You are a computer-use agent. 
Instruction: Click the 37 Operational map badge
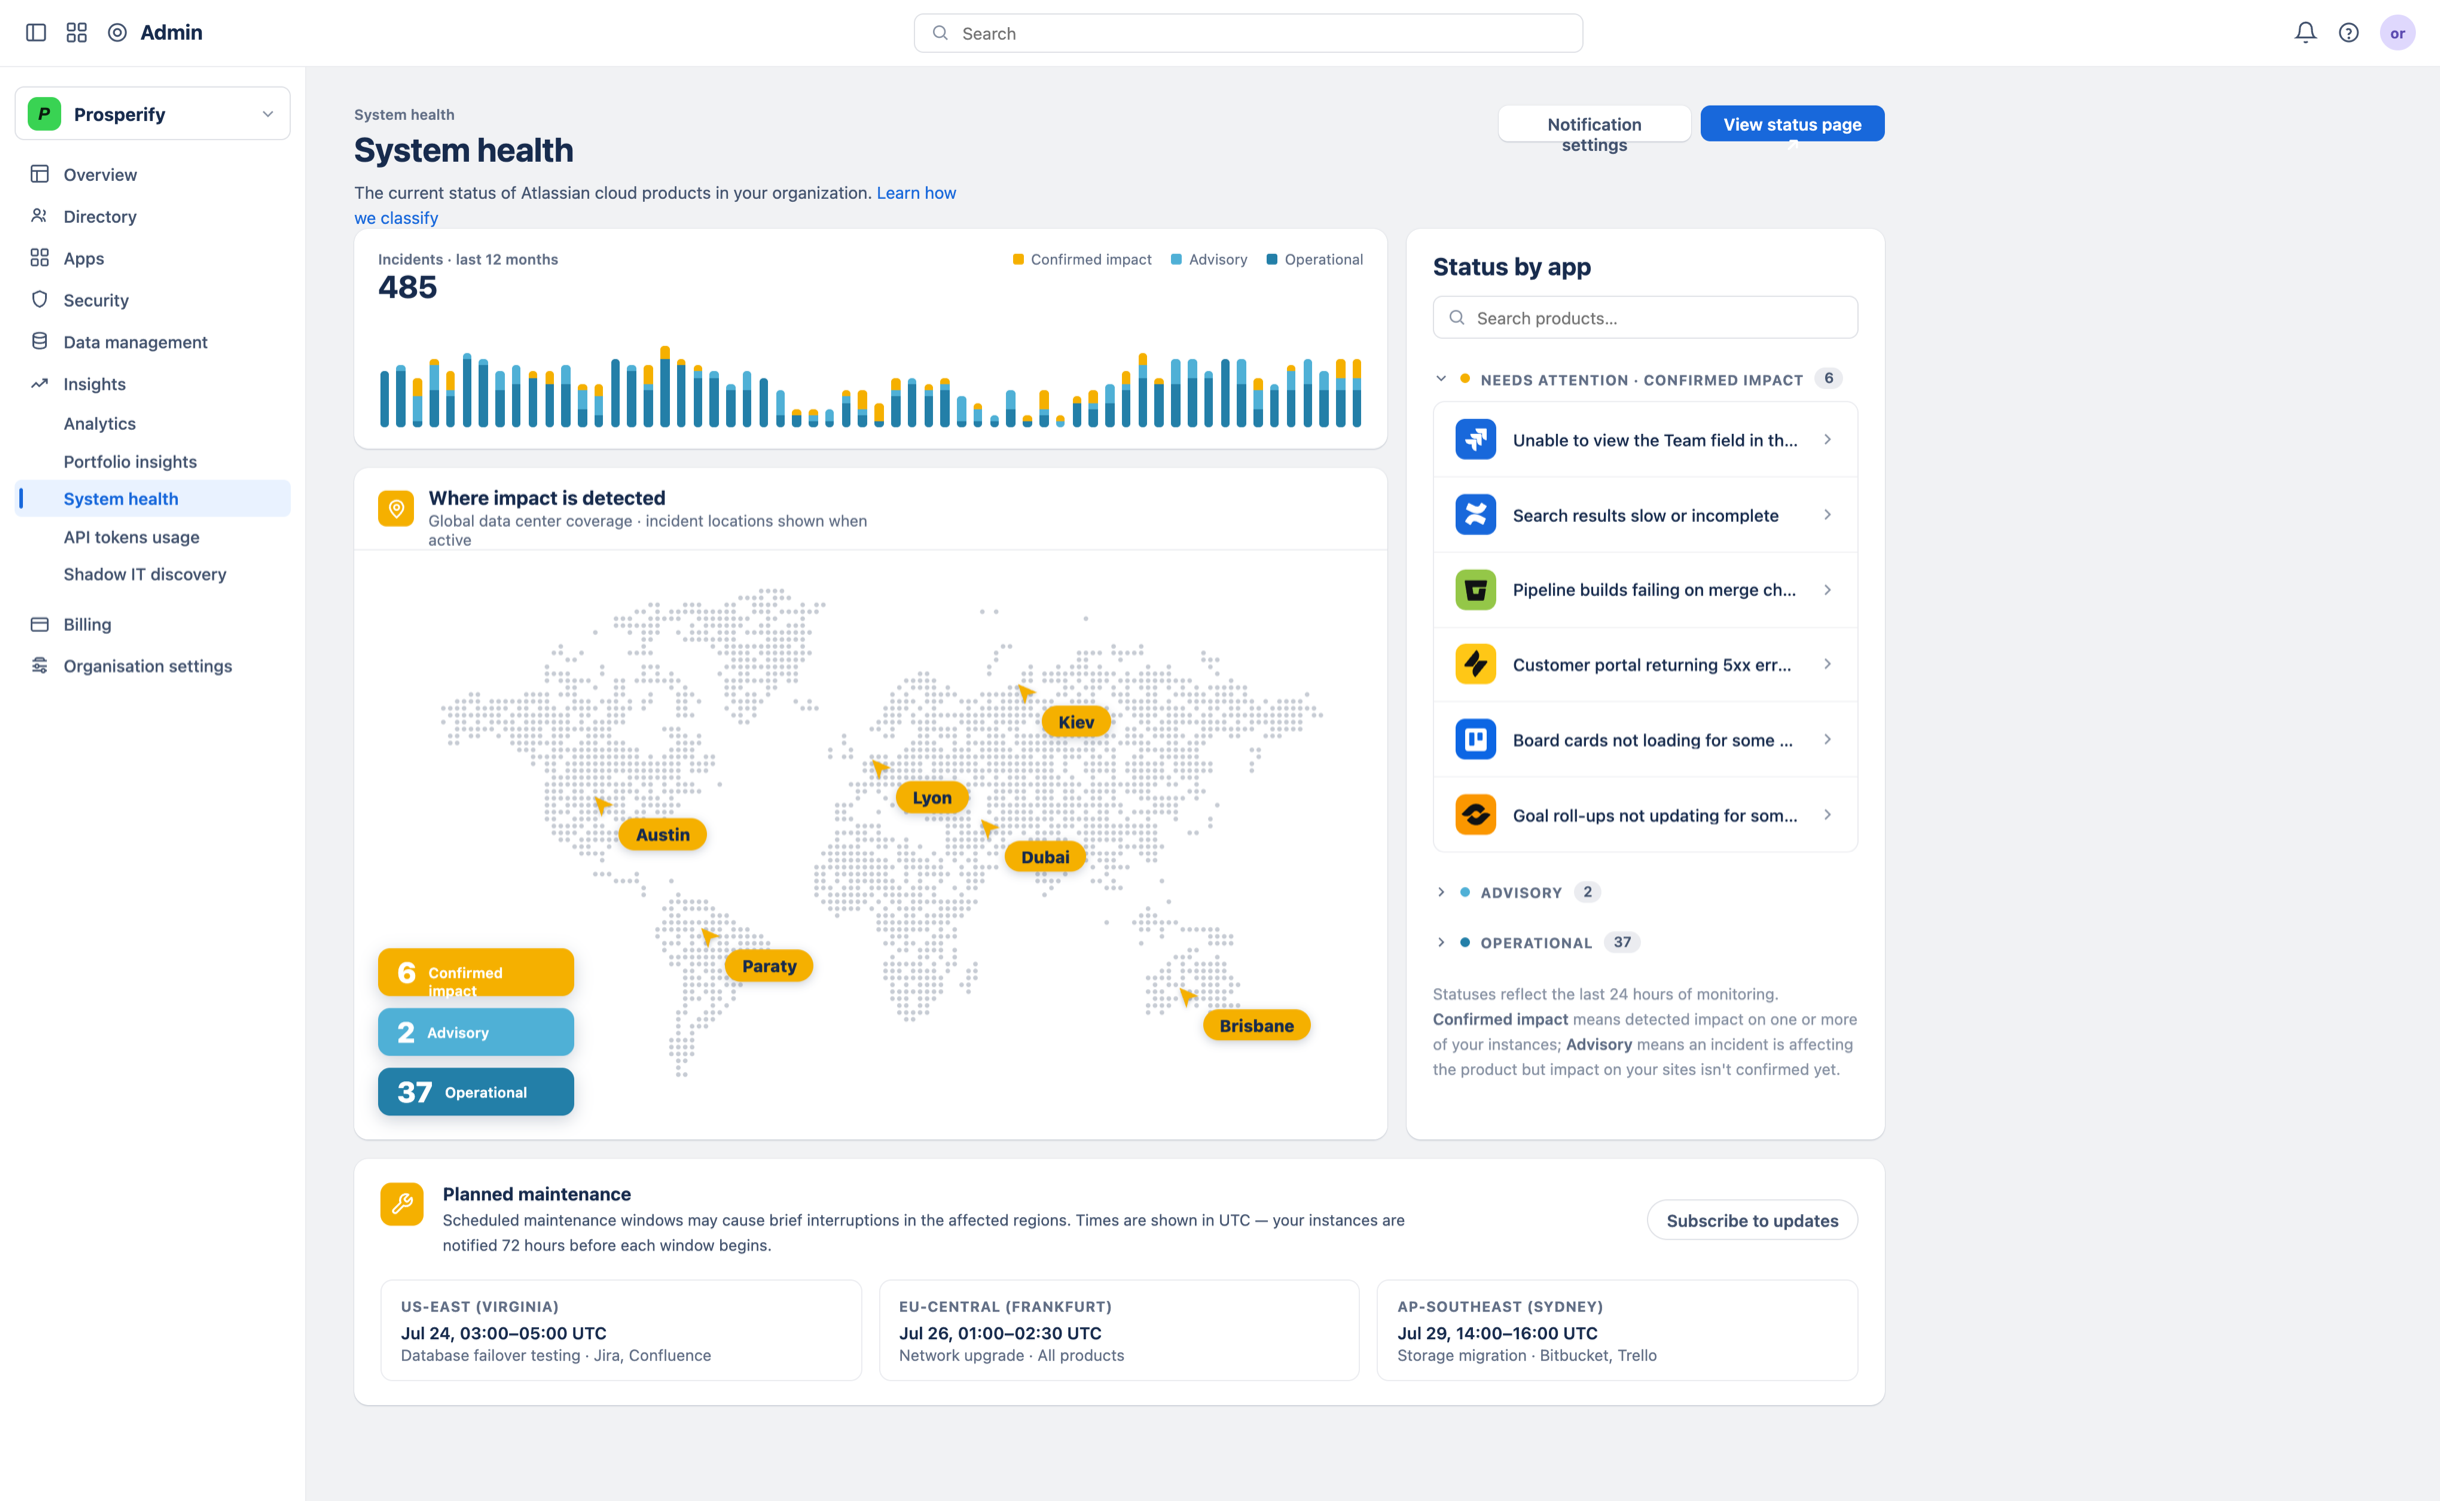pyautogui.click(x=476, y=1092)
